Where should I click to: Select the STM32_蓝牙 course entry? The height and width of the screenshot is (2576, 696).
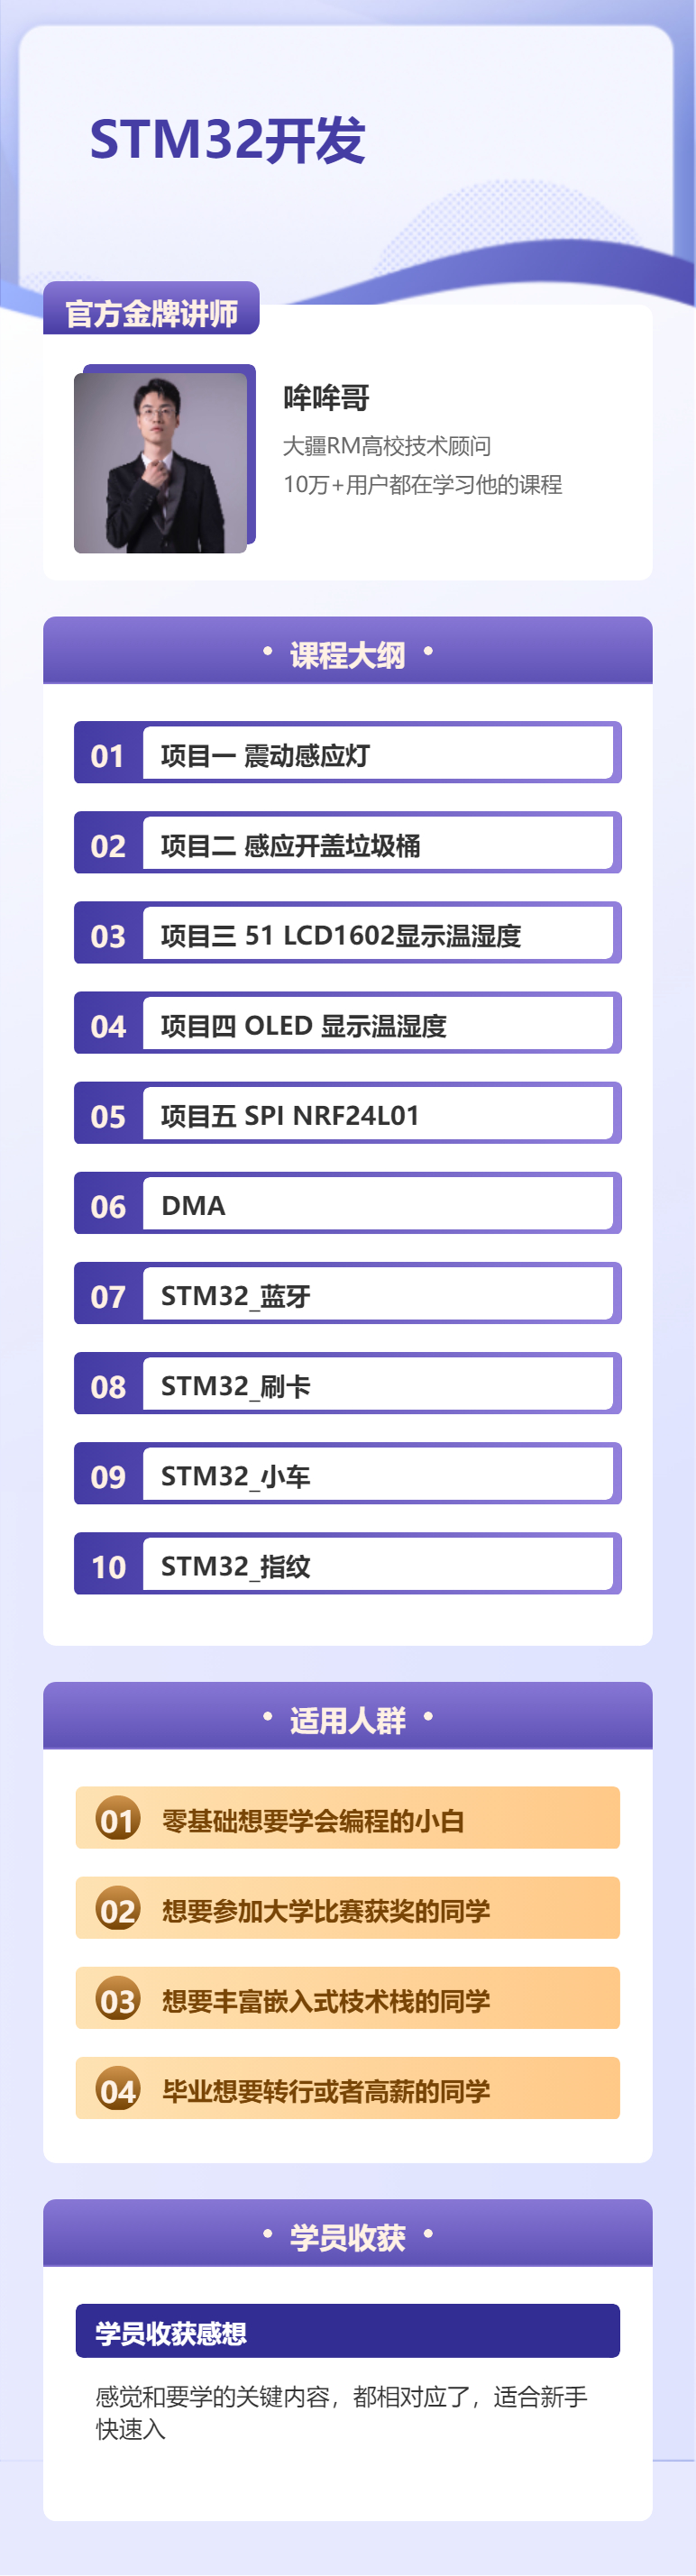click(348, 1293)
